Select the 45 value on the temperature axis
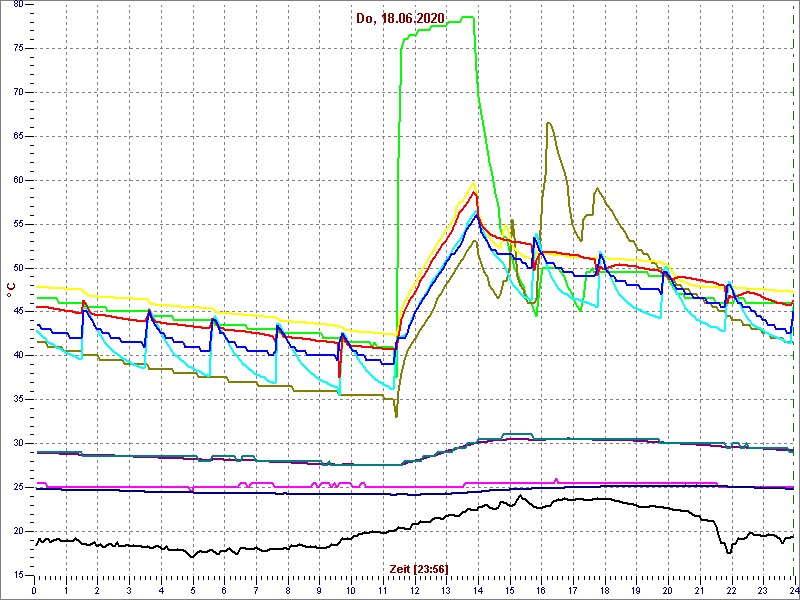This screenshot has height=600, width=800. coord(19,312)
